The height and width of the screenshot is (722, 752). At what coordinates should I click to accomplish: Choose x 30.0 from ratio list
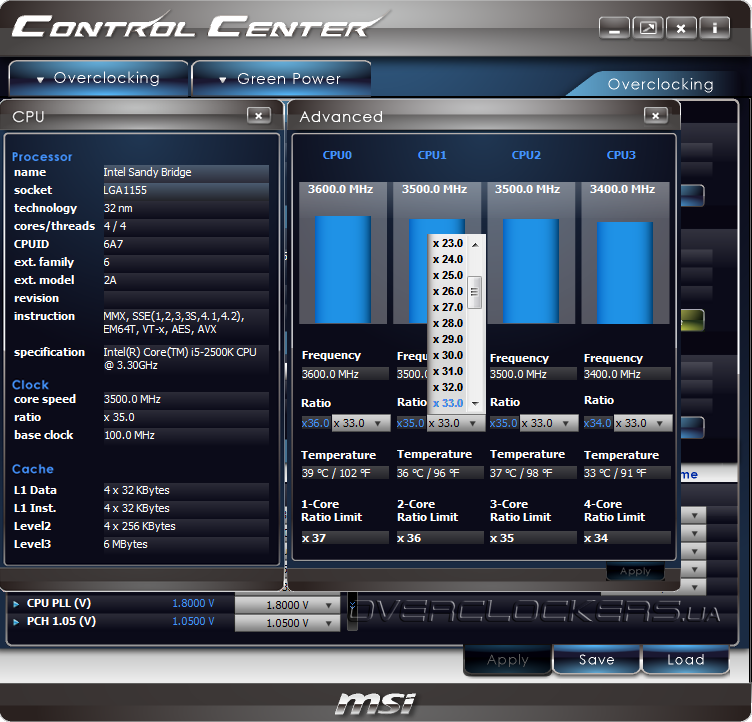pyautogui.click(x=448, y=355)
